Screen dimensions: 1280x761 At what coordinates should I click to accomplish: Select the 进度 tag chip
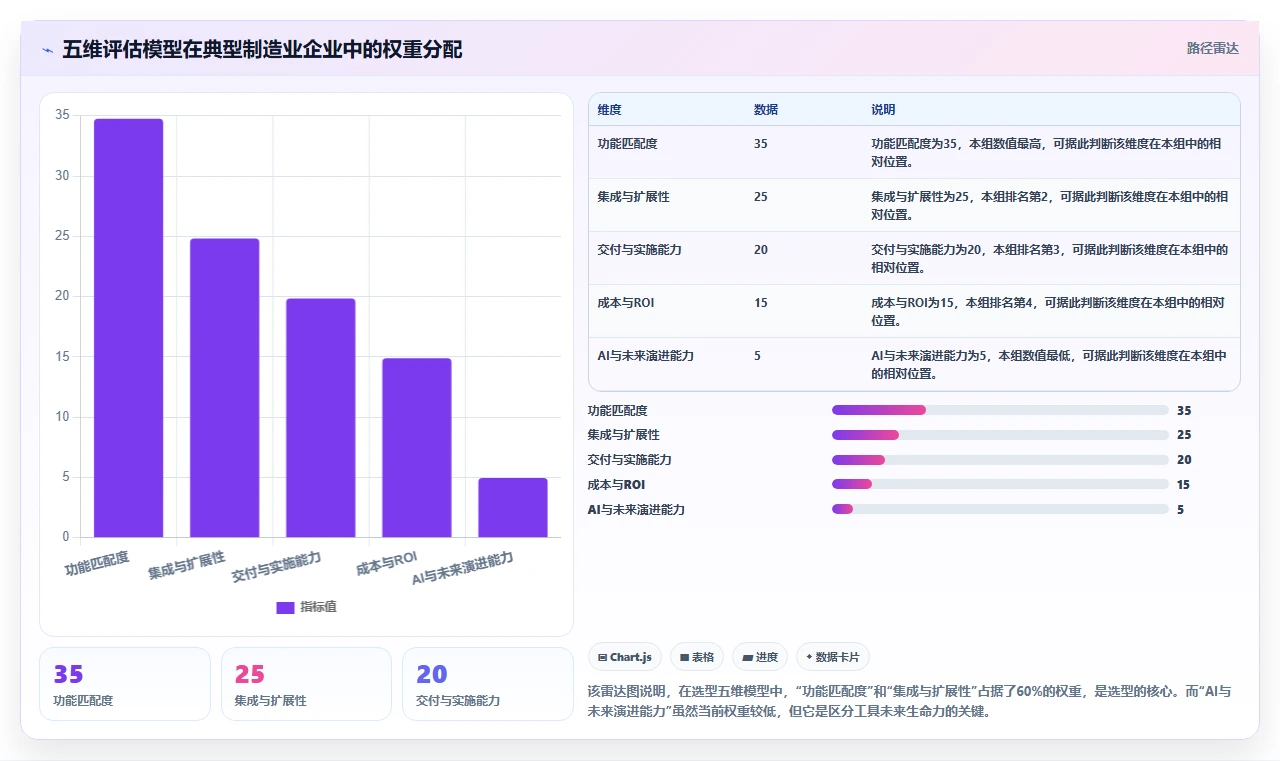pyautogui.click(x=760, y=657)
